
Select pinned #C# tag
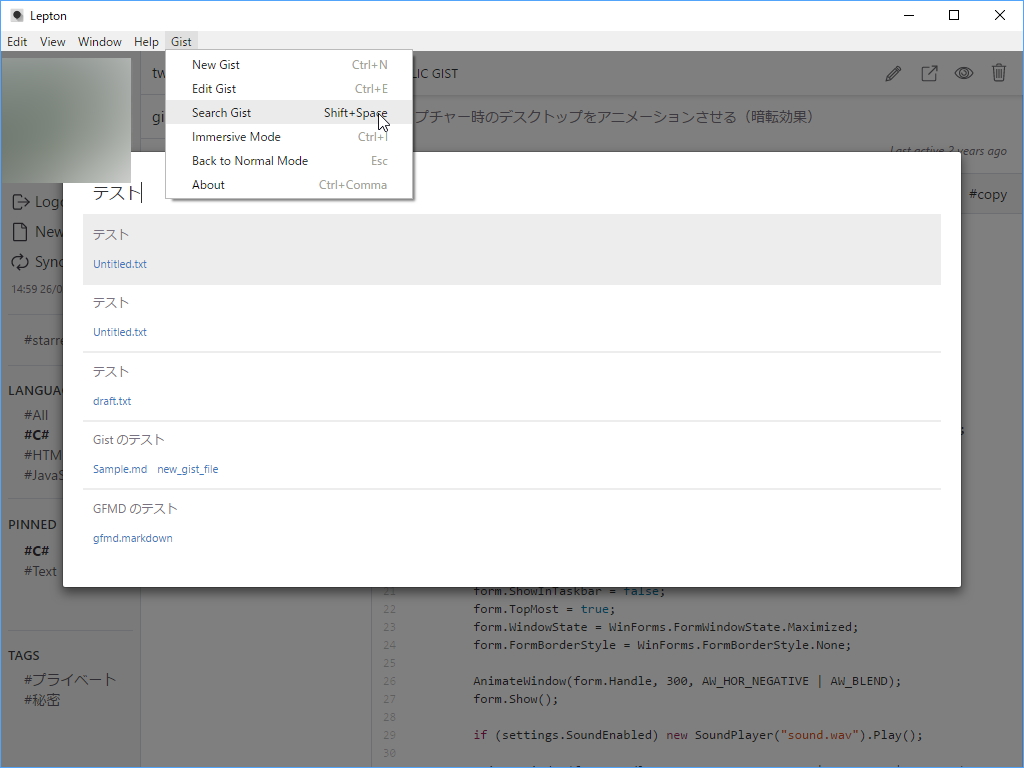tap(37, 551)
